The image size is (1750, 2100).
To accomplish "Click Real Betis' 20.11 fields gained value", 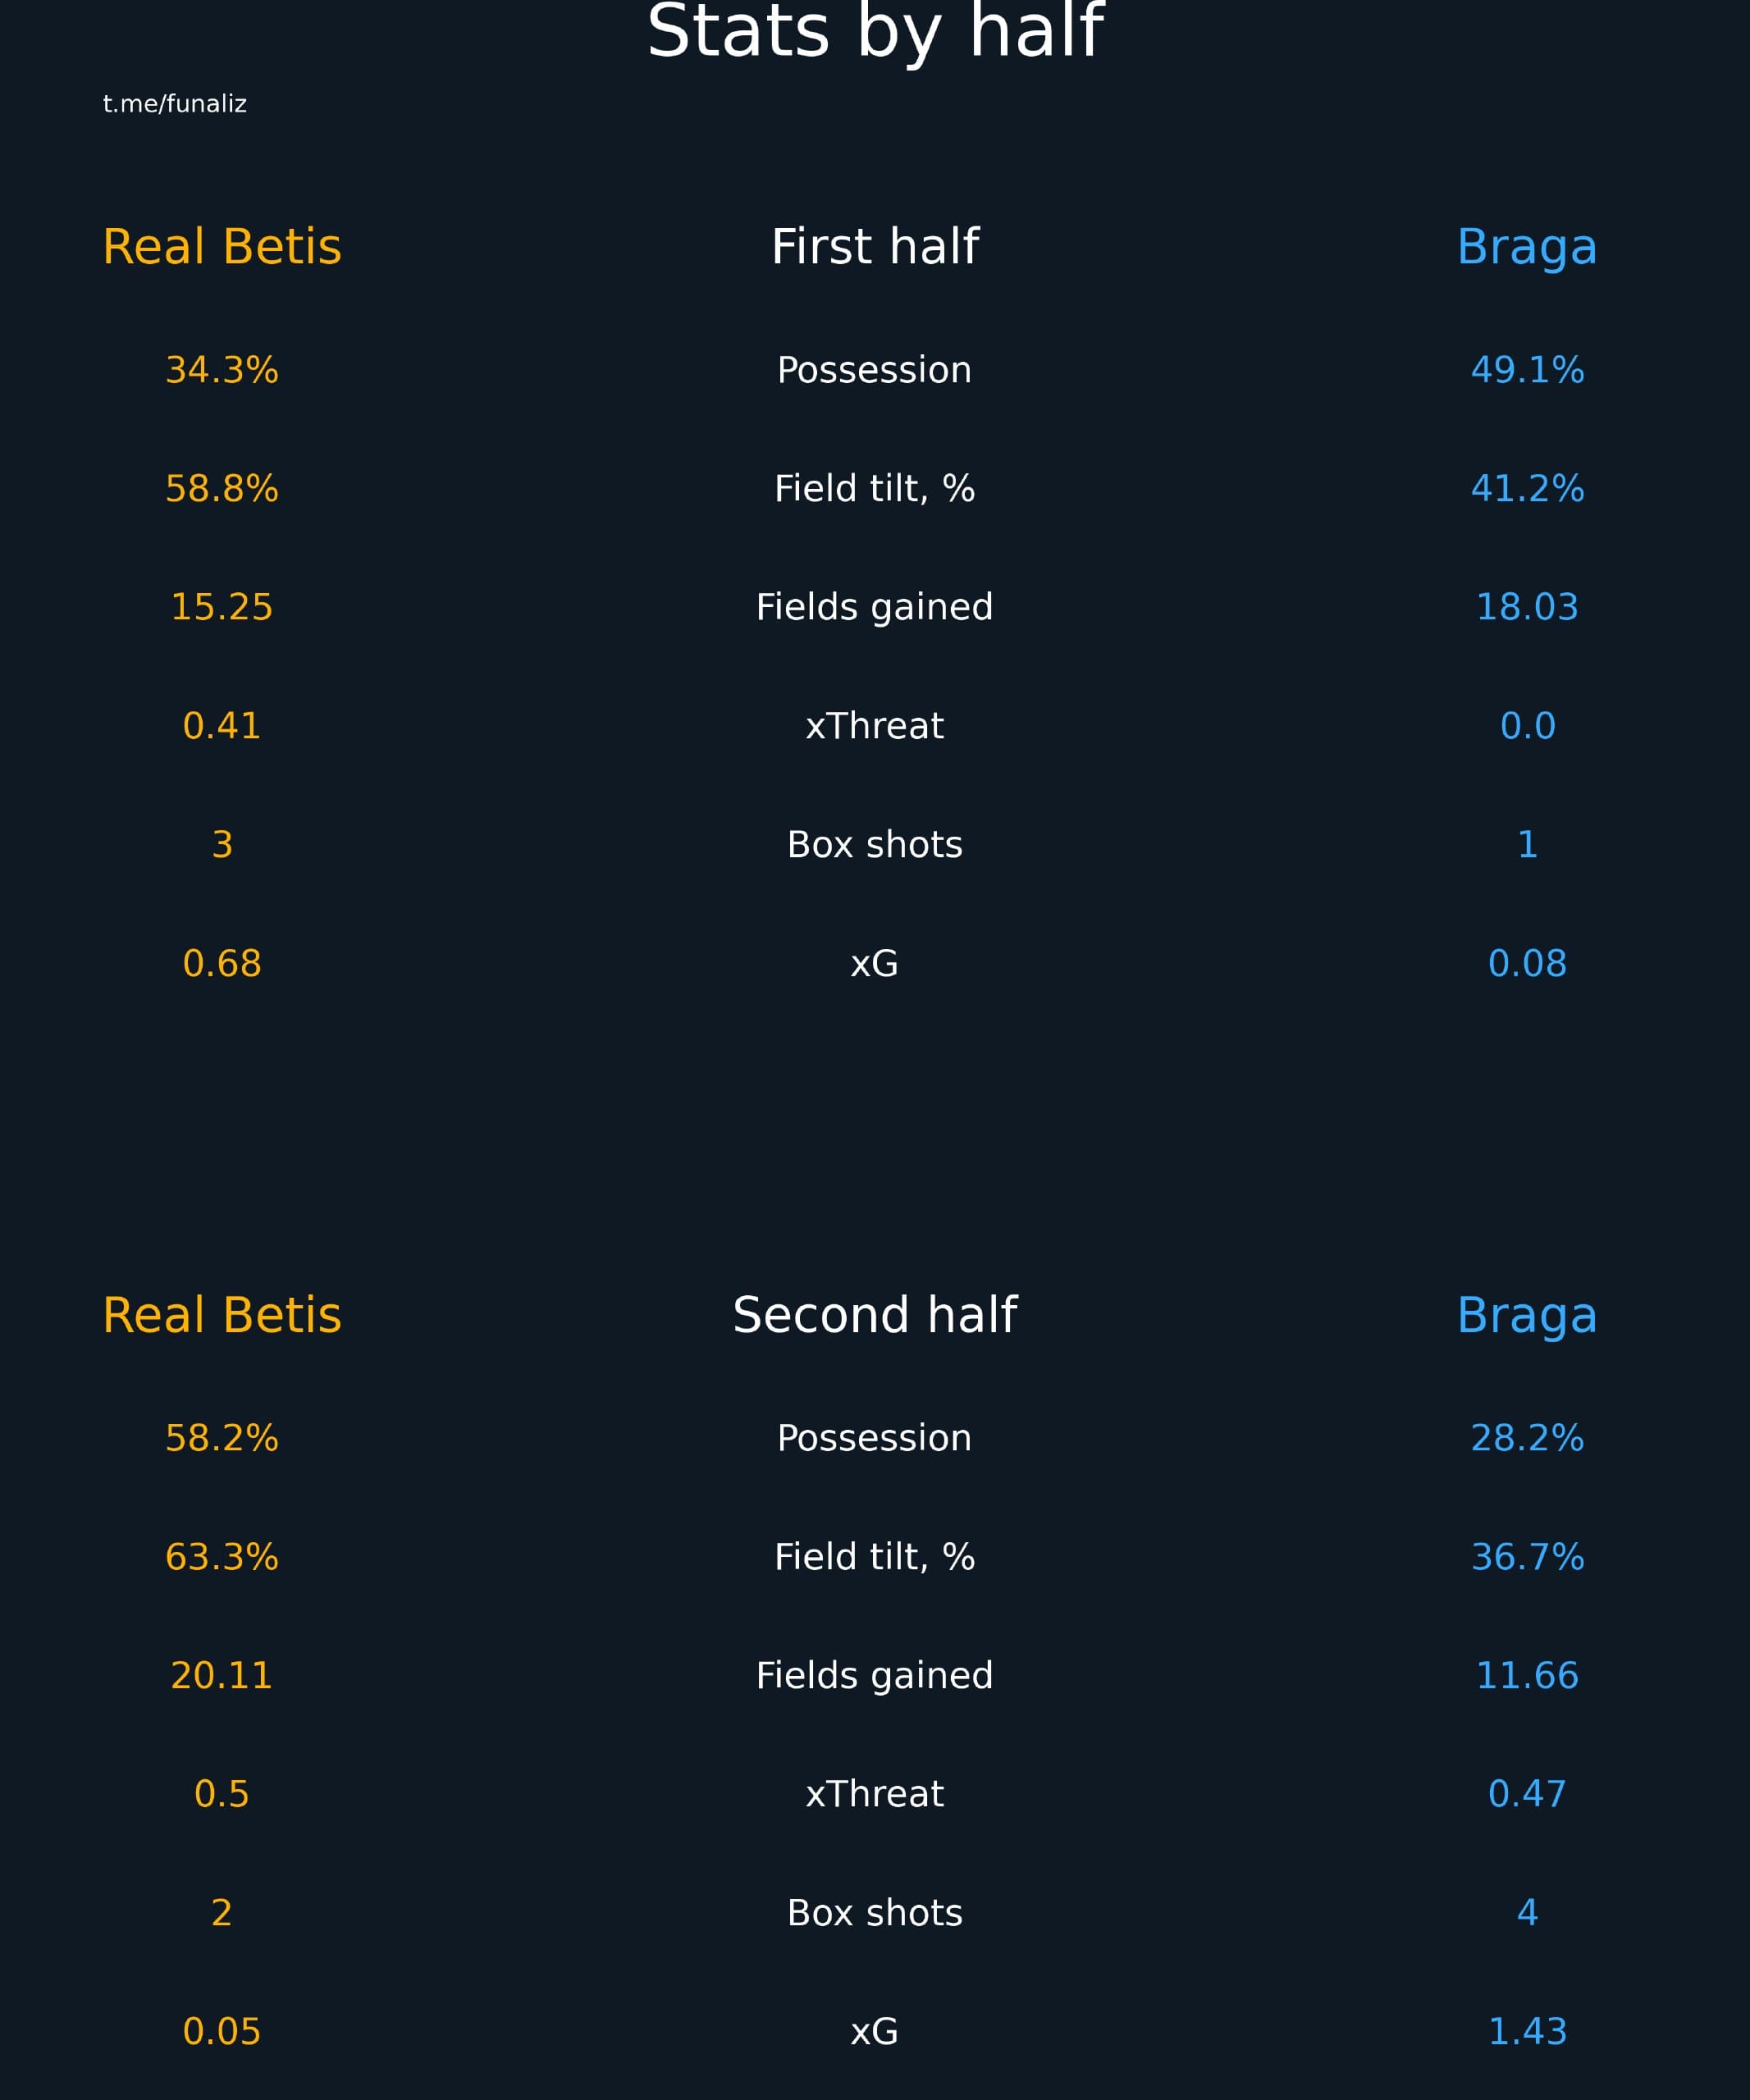I will [222, 1675].
